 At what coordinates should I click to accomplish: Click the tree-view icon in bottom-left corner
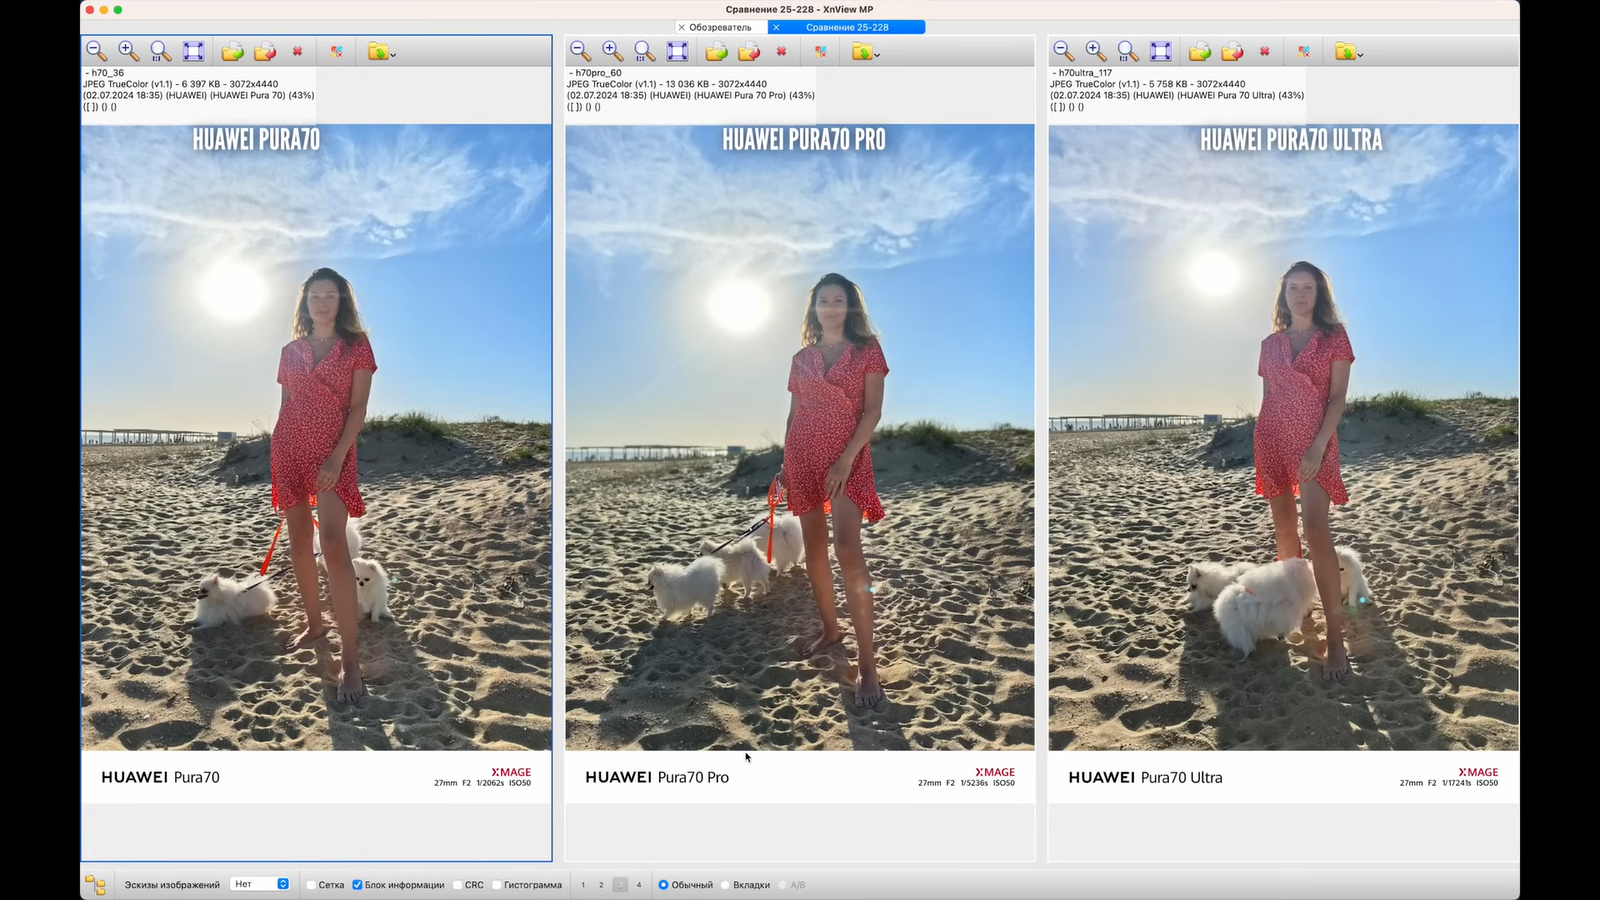coord(95,885)
